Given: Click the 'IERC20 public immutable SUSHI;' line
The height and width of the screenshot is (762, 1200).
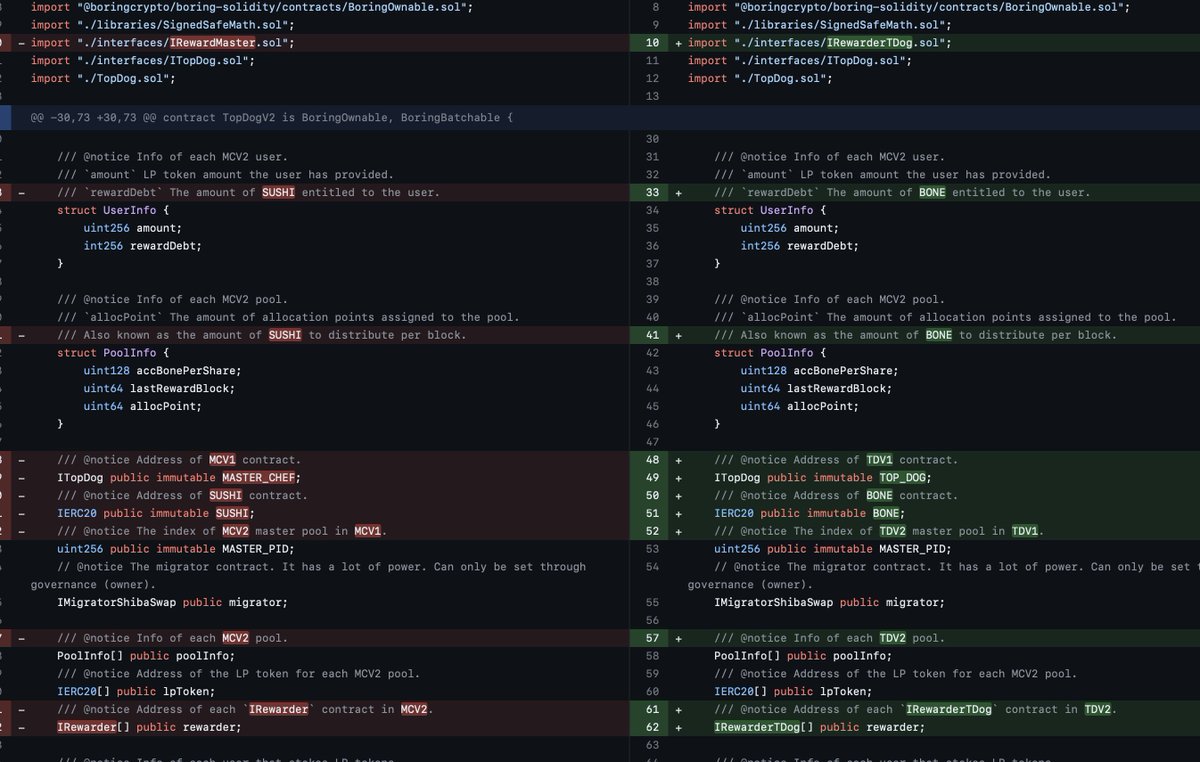Looking at the screenshot, I should click(x=156, y=513).
